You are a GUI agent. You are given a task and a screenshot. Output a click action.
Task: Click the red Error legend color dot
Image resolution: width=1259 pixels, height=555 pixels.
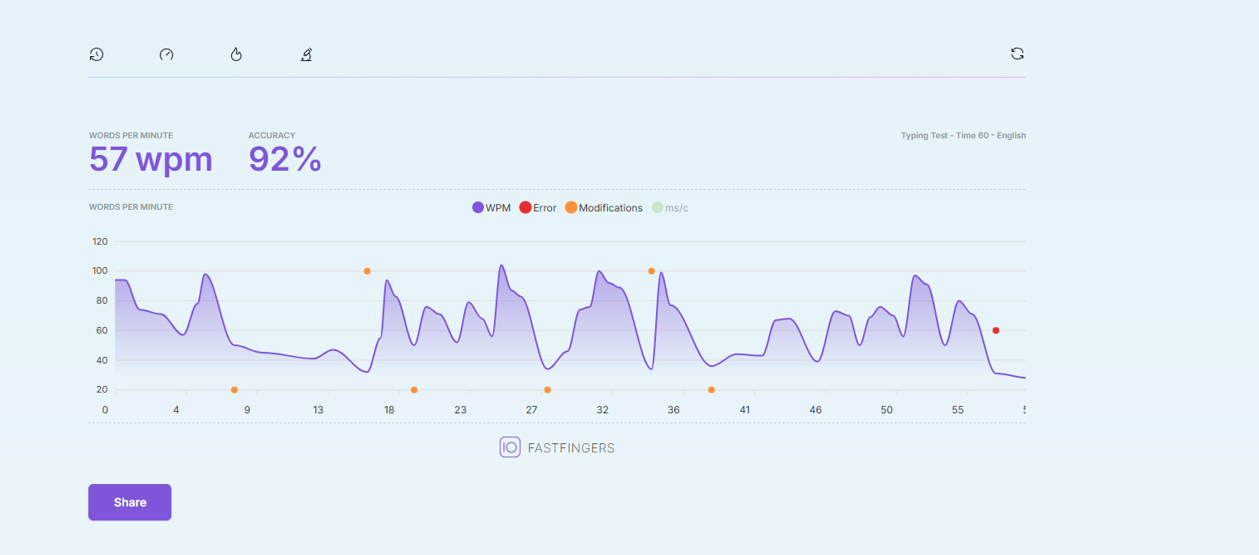click(x=525, y=208)
